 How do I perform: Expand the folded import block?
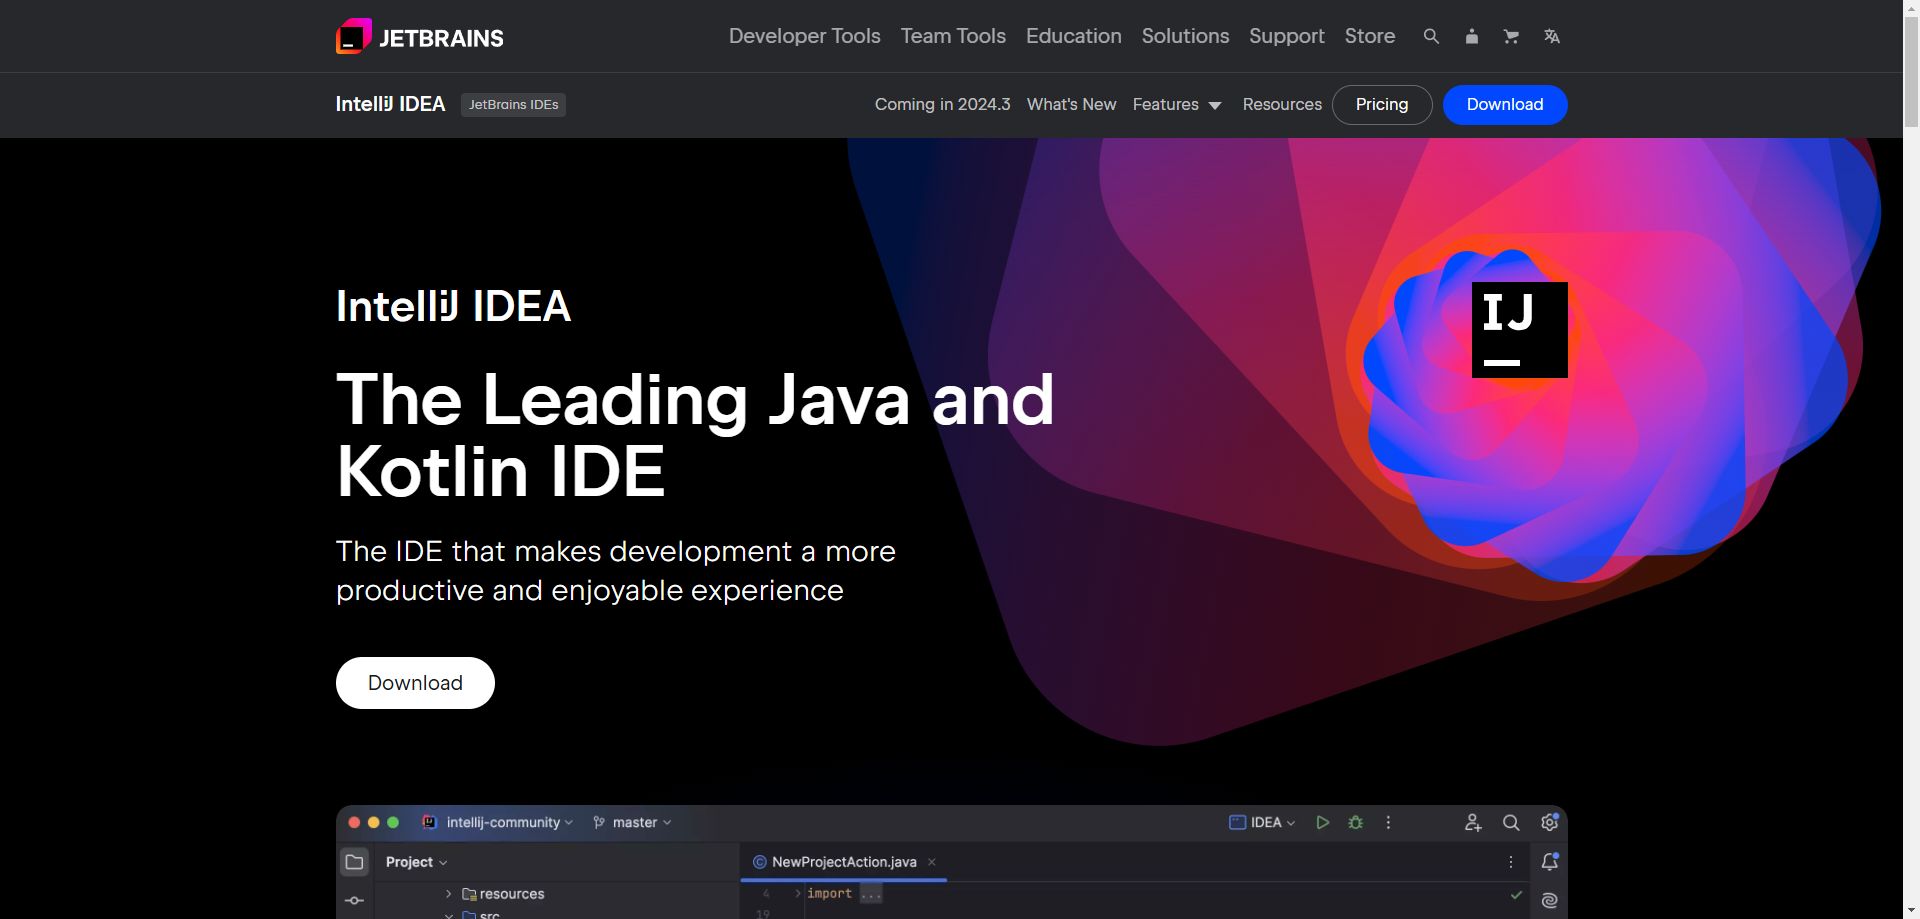coord(871,894)
